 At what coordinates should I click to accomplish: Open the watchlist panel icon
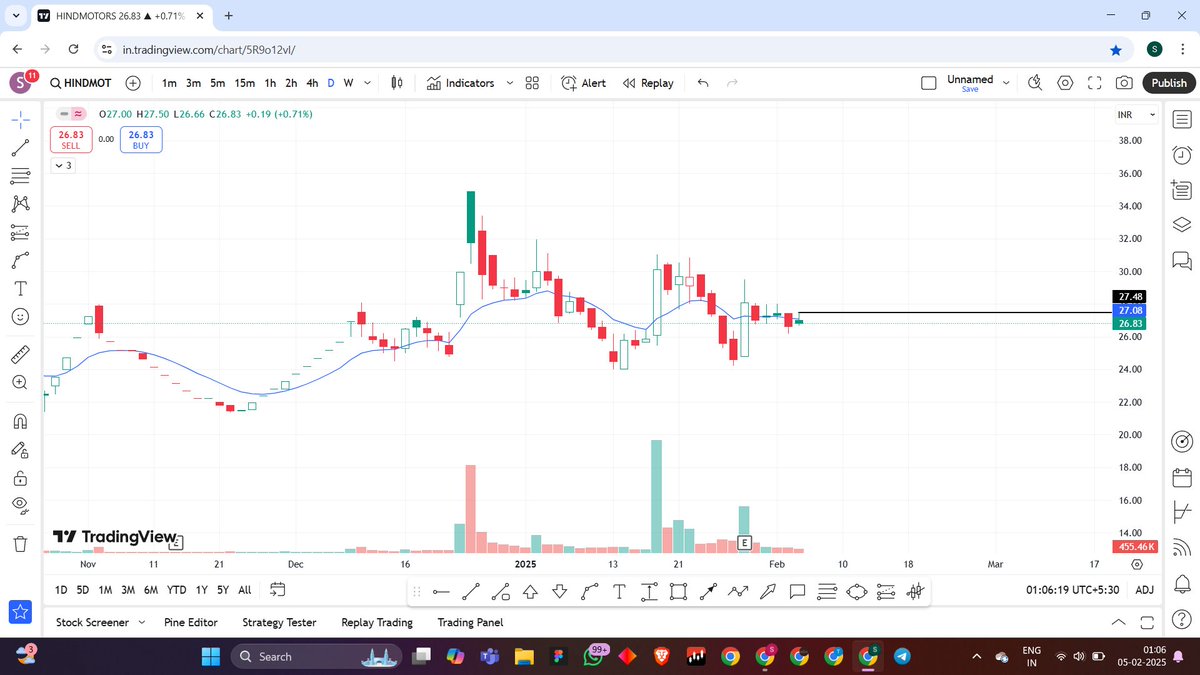click(x=1181, y=120)
